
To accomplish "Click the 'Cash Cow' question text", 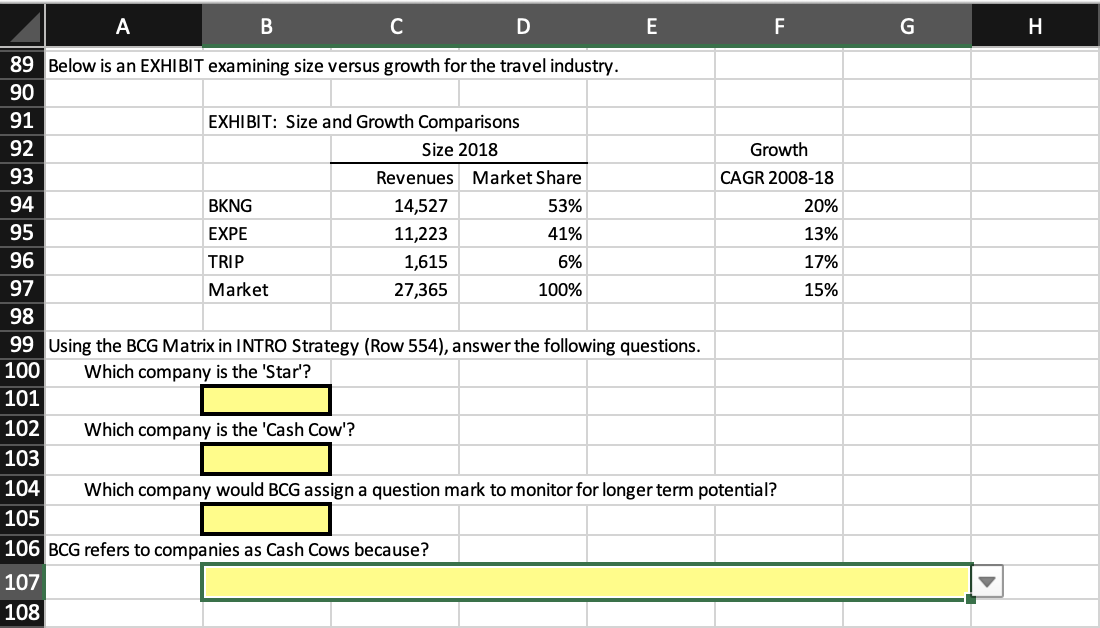I will pyautogui.click(x=220, y=429).
